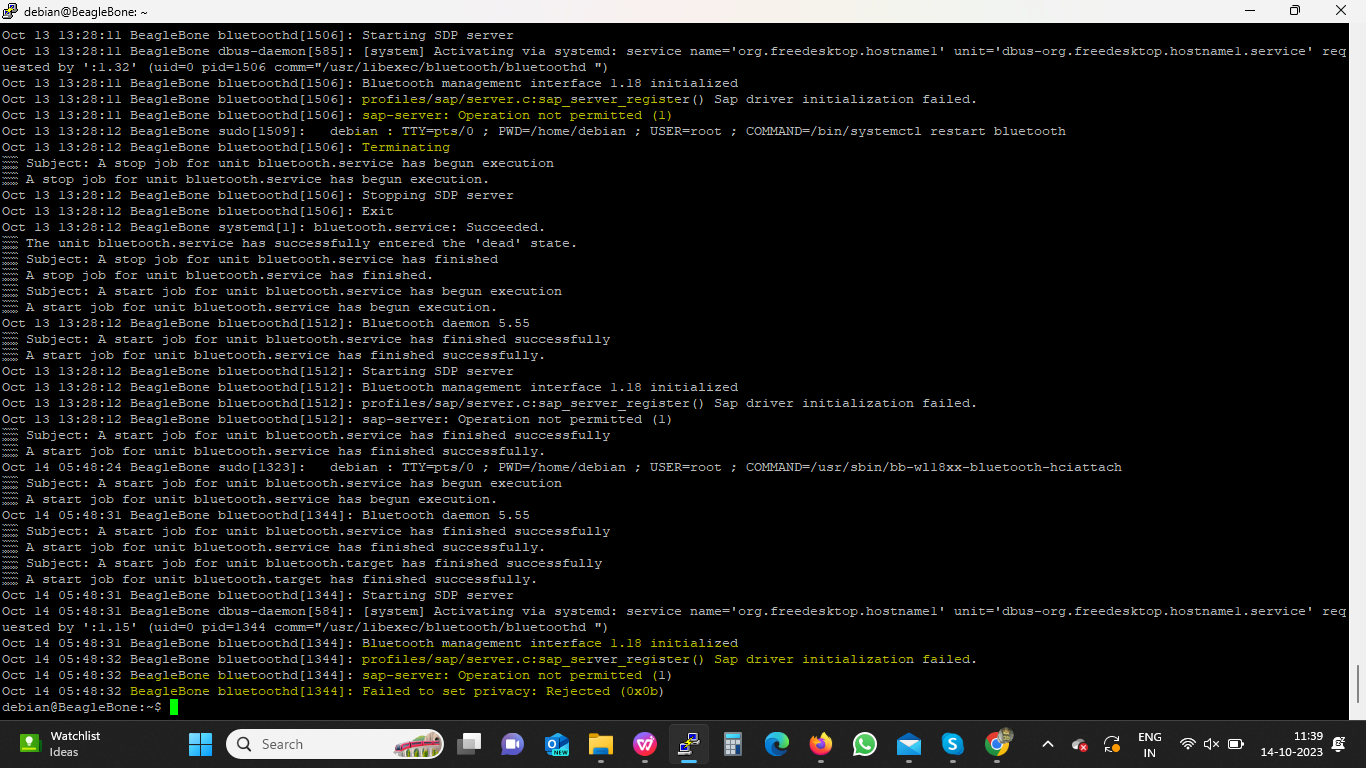Image resolution: width=1366 pixels, height=768 pixels.
Task: Click 'bluetoothd[1506]: Stopping SDP server' line
Action: 258,195
